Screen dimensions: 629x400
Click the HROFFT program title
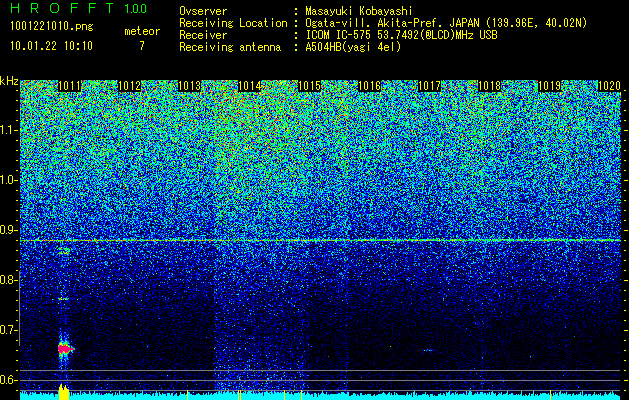(x=62, y=8)
